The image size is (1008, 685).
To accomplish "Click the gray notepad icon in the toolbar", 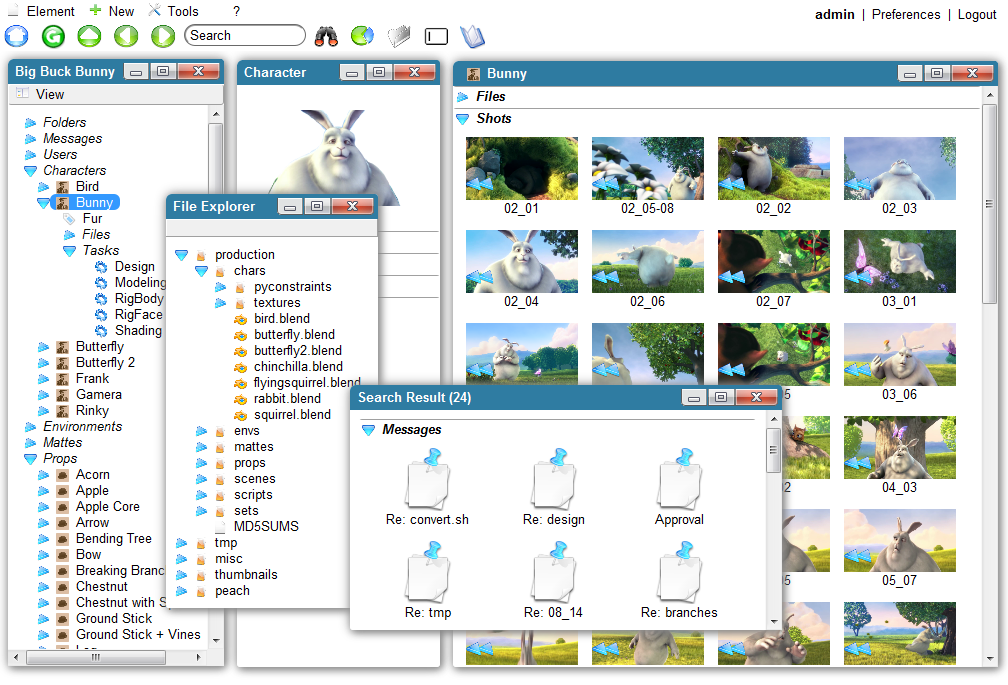I will point(399,36).
